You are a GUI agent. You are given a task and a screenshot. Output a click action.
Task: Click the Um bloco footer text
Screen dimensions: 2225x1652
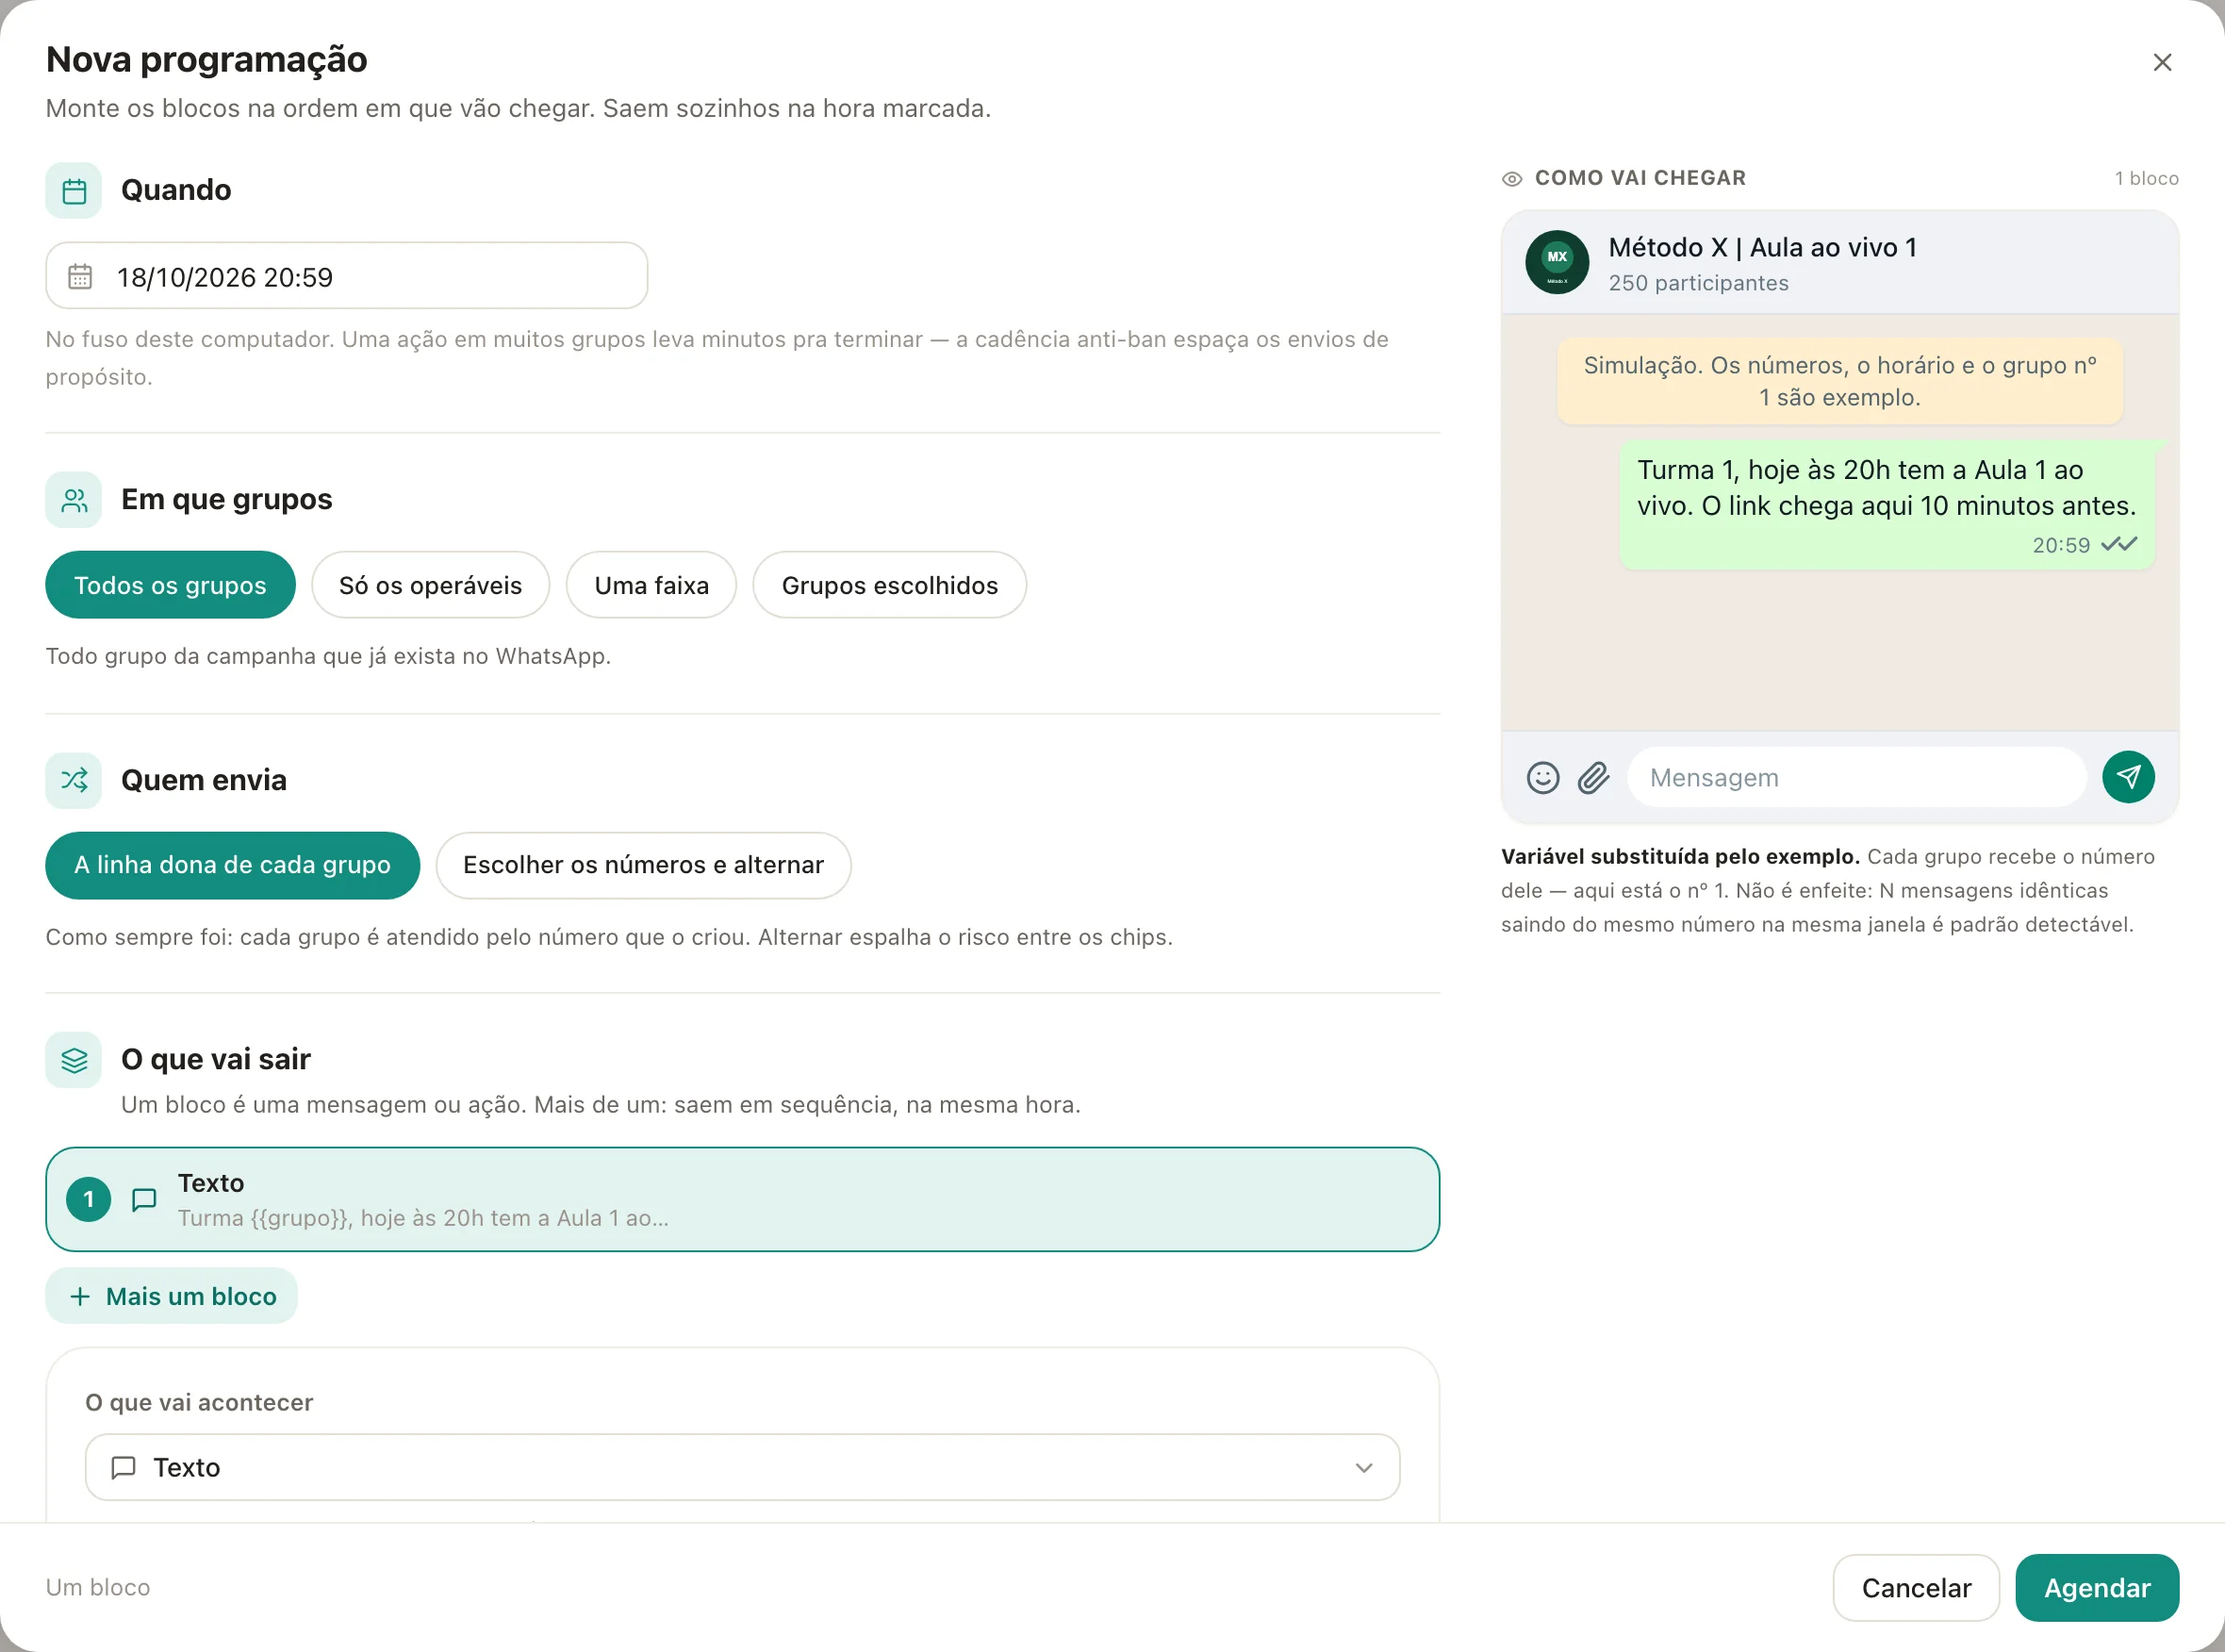click(98, 1587)
